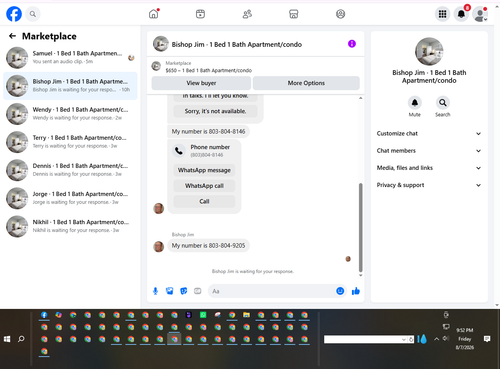Select the Bishop Jim conversation
500x369 pixels.
(x=70, y=86)
